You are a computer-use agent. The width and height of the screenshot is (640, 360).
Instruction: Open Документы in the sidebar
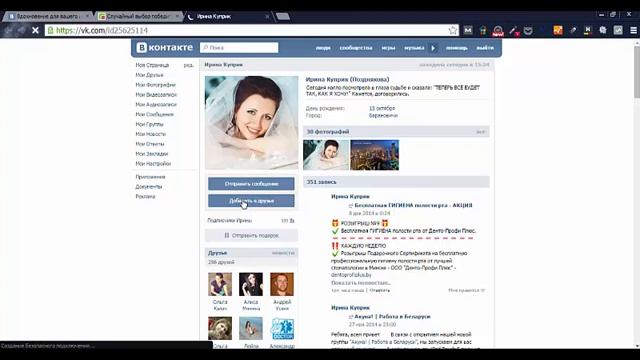tap(149, 187)
